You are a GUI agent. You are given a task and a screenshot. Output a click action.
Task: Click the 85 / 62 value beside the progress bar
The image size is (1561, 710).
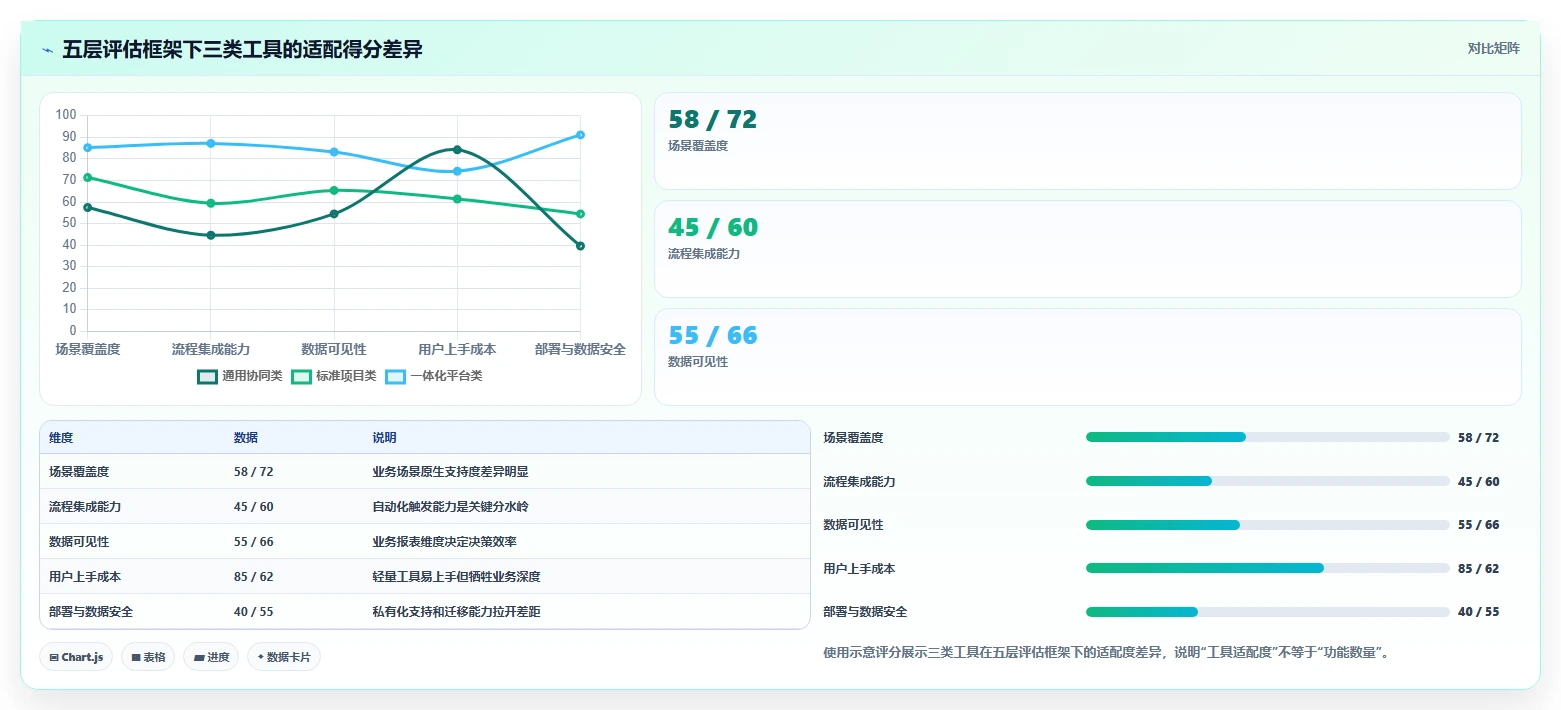tap(1479, 569)
